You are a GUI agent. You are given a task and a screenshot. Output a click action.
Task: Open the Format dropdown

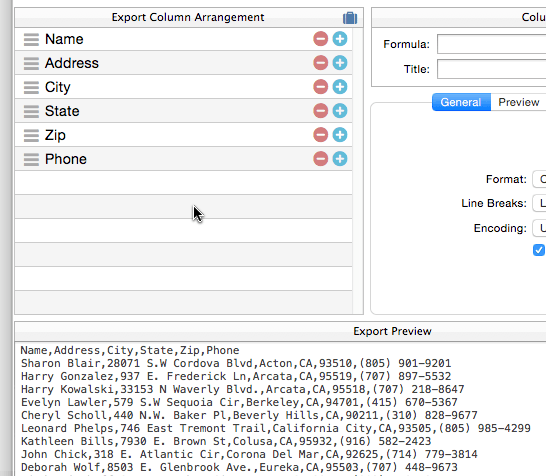click(x=539, y=179)
